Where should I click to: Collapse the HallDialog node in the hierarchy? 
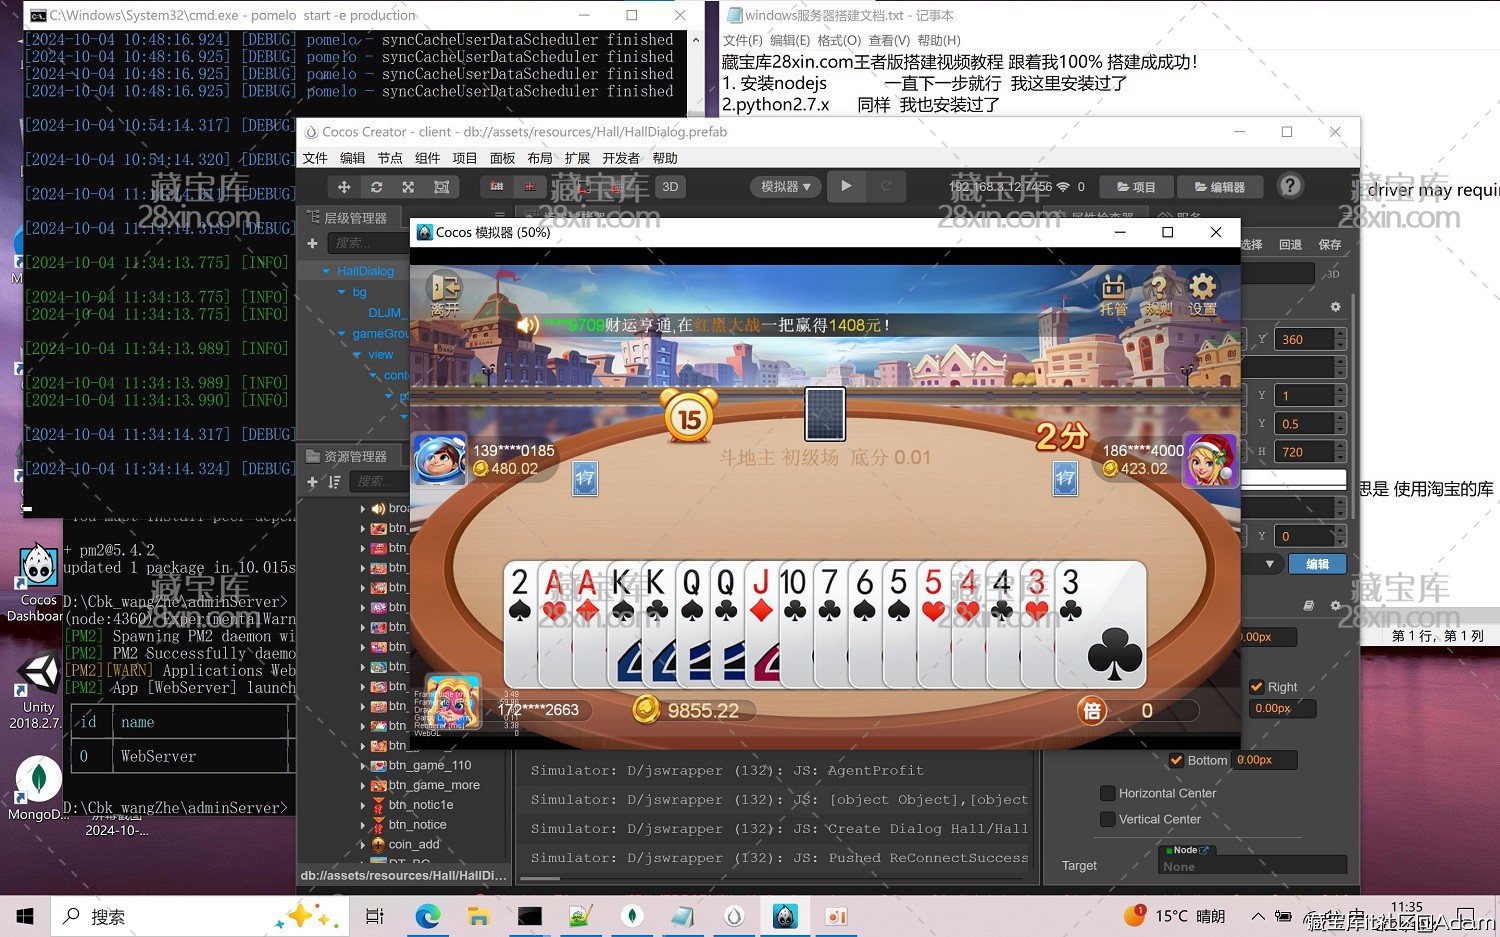324,270
